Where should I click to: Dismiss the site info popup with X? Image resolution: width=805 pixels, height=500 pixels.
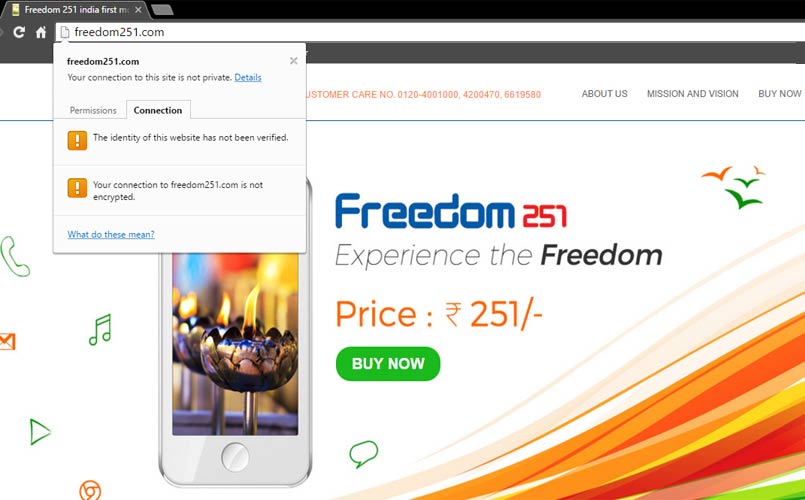pos(294,61)
